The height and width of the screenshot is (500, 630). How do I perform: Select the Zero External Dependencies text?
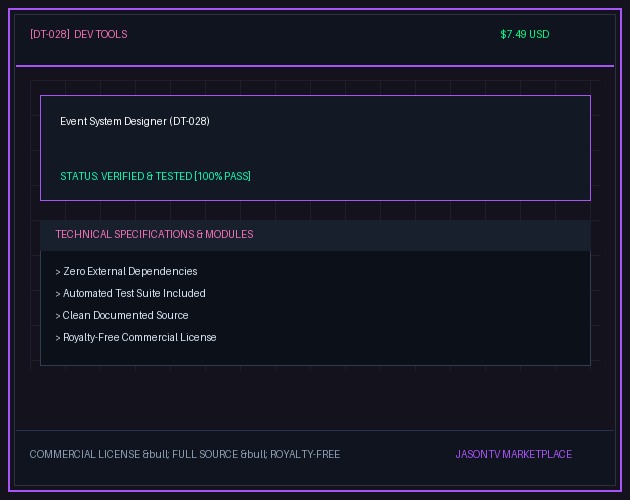130,271
